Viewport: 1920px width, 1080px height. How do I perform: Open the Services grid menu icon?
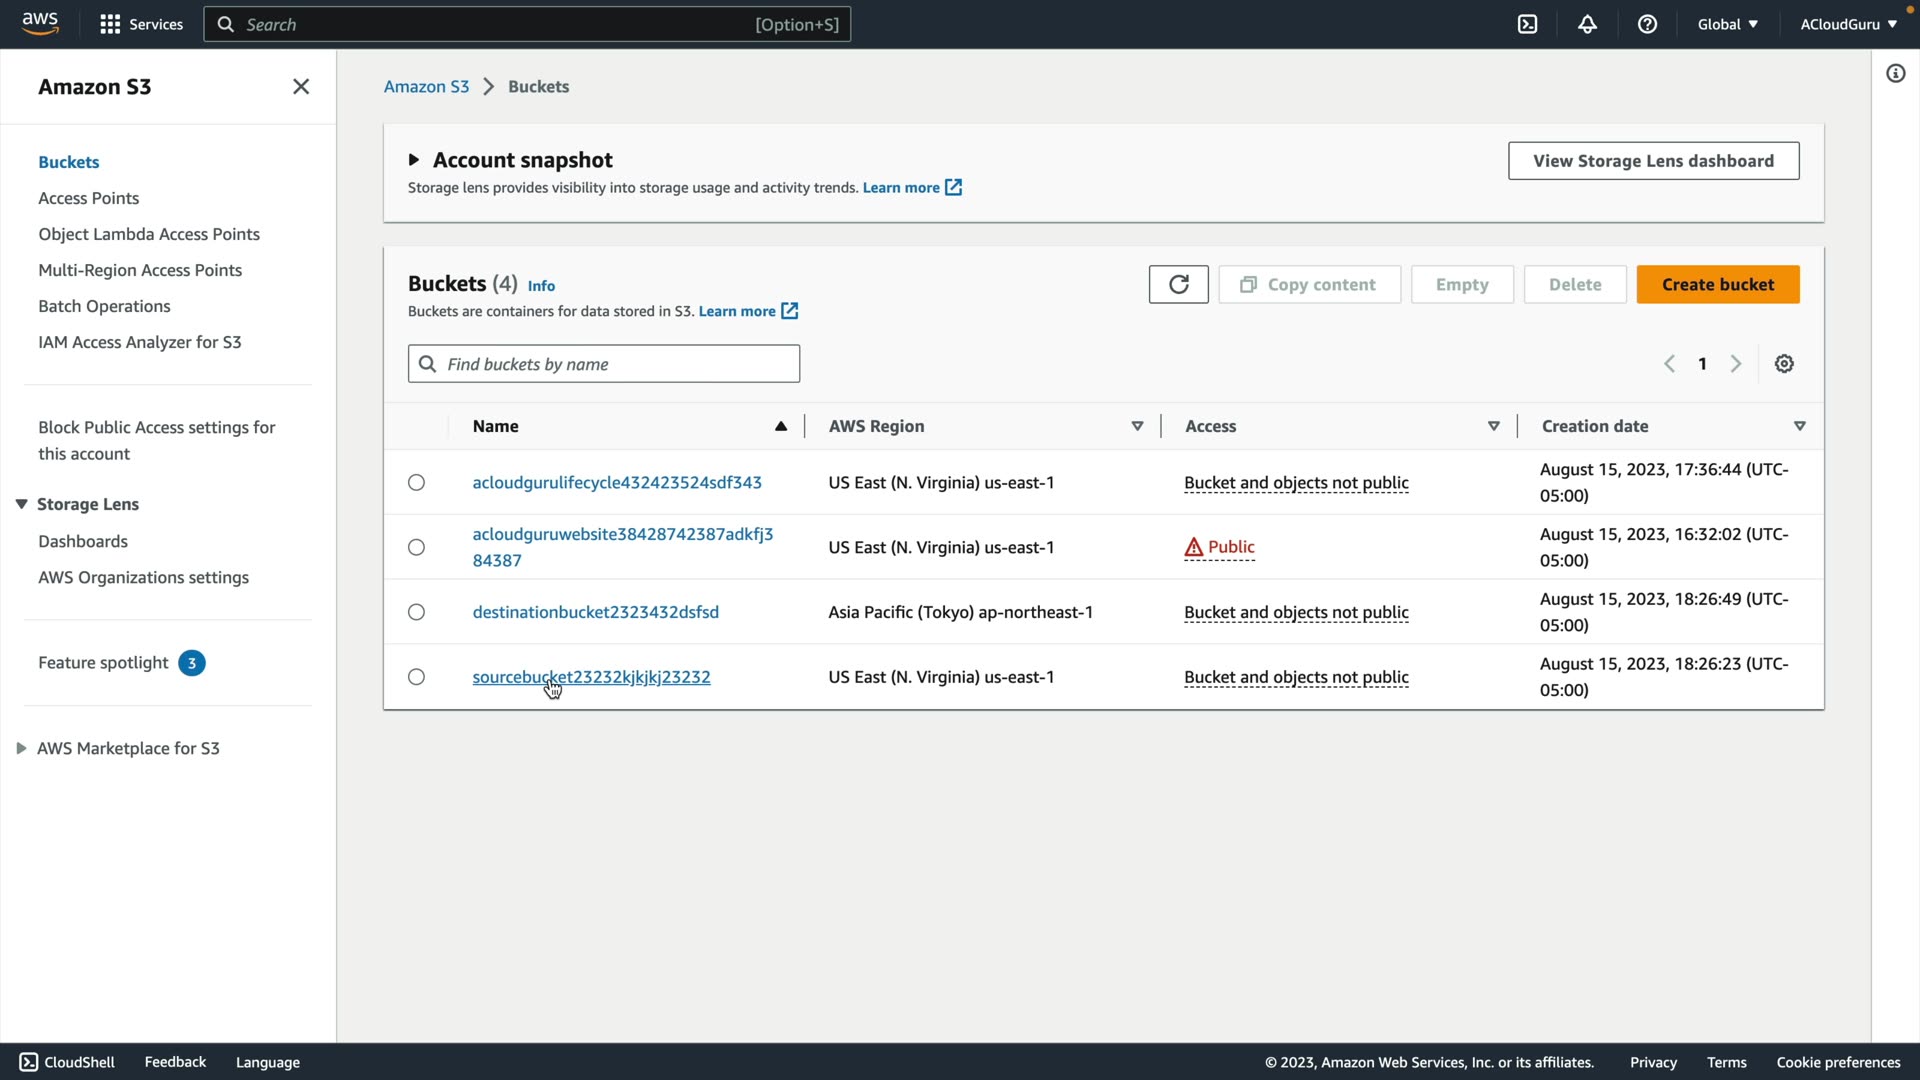click(x=110, y=24)
